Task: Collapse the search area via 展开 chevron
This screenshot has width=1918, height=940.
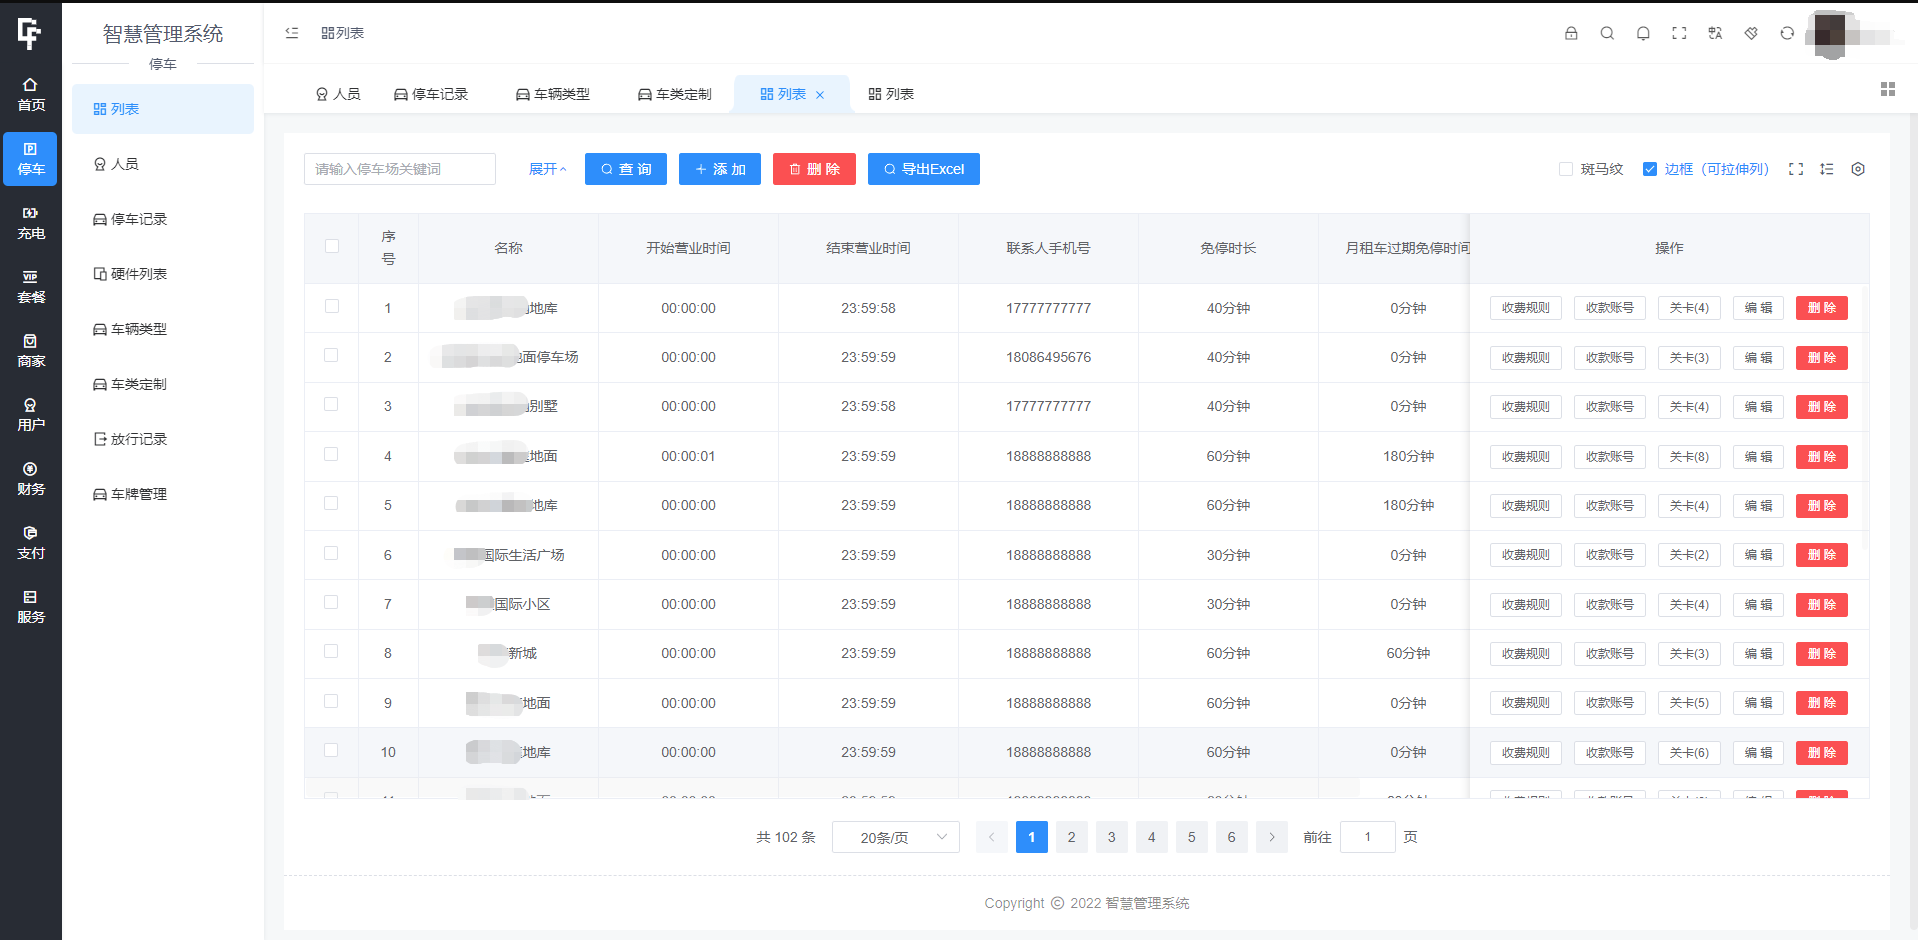Action: [x=548, y=169]
